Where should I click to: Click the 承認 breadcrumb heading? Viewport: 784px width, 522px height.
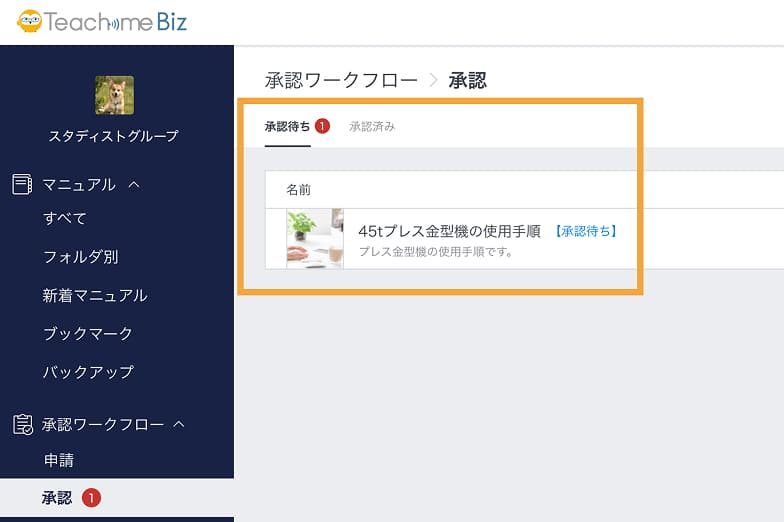tap(468, 80)
